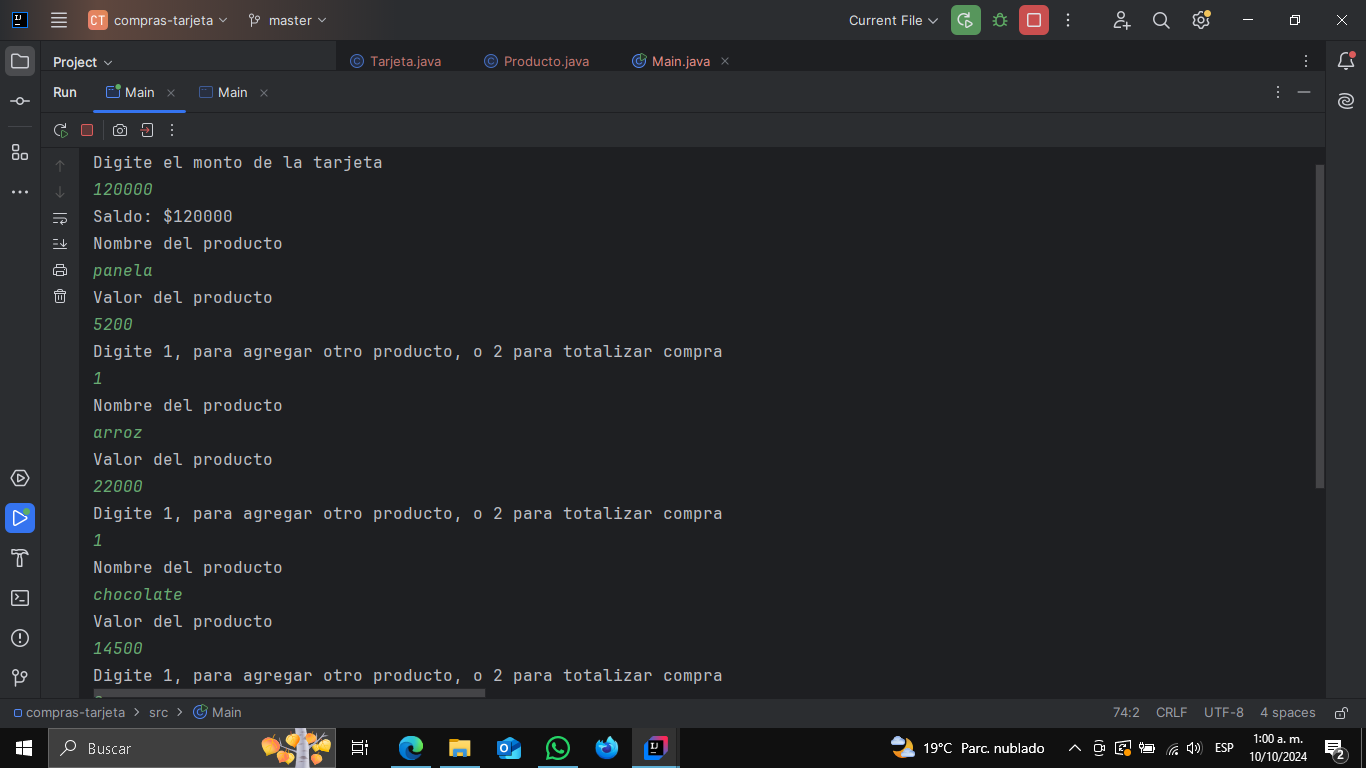Viewport: 1366px width, 768px height.
Task: Expand compras-tarjeta project dropdown
Action: 158,20
